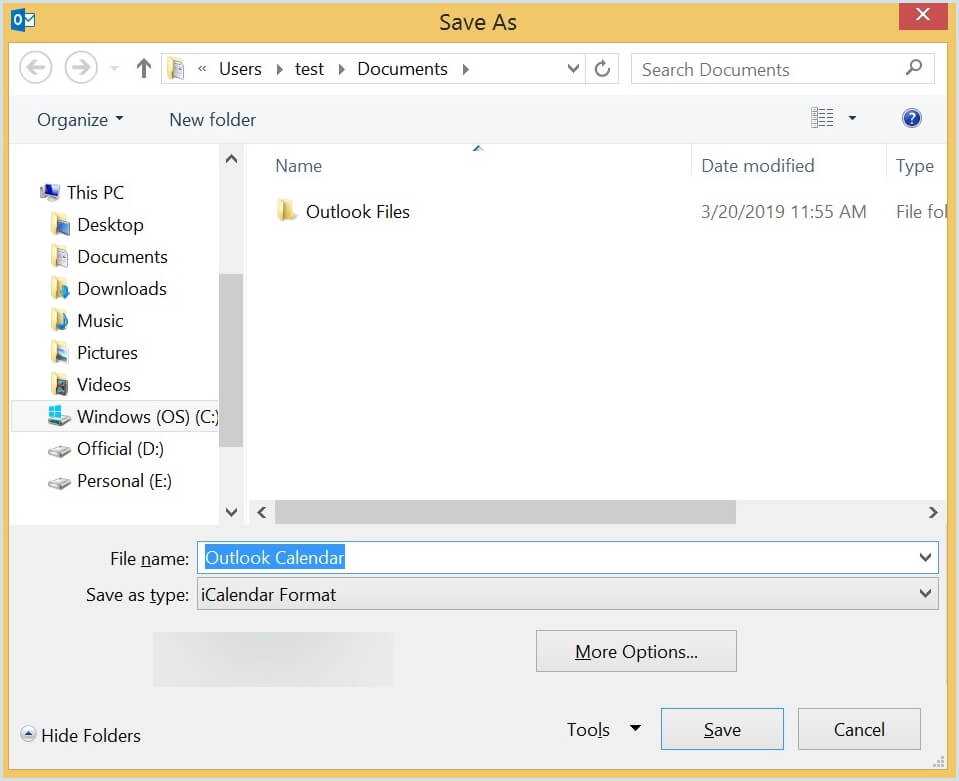Open the Organize dropdown menu
This screenshot has width=959, height=781.
click(x=78, y=119)
